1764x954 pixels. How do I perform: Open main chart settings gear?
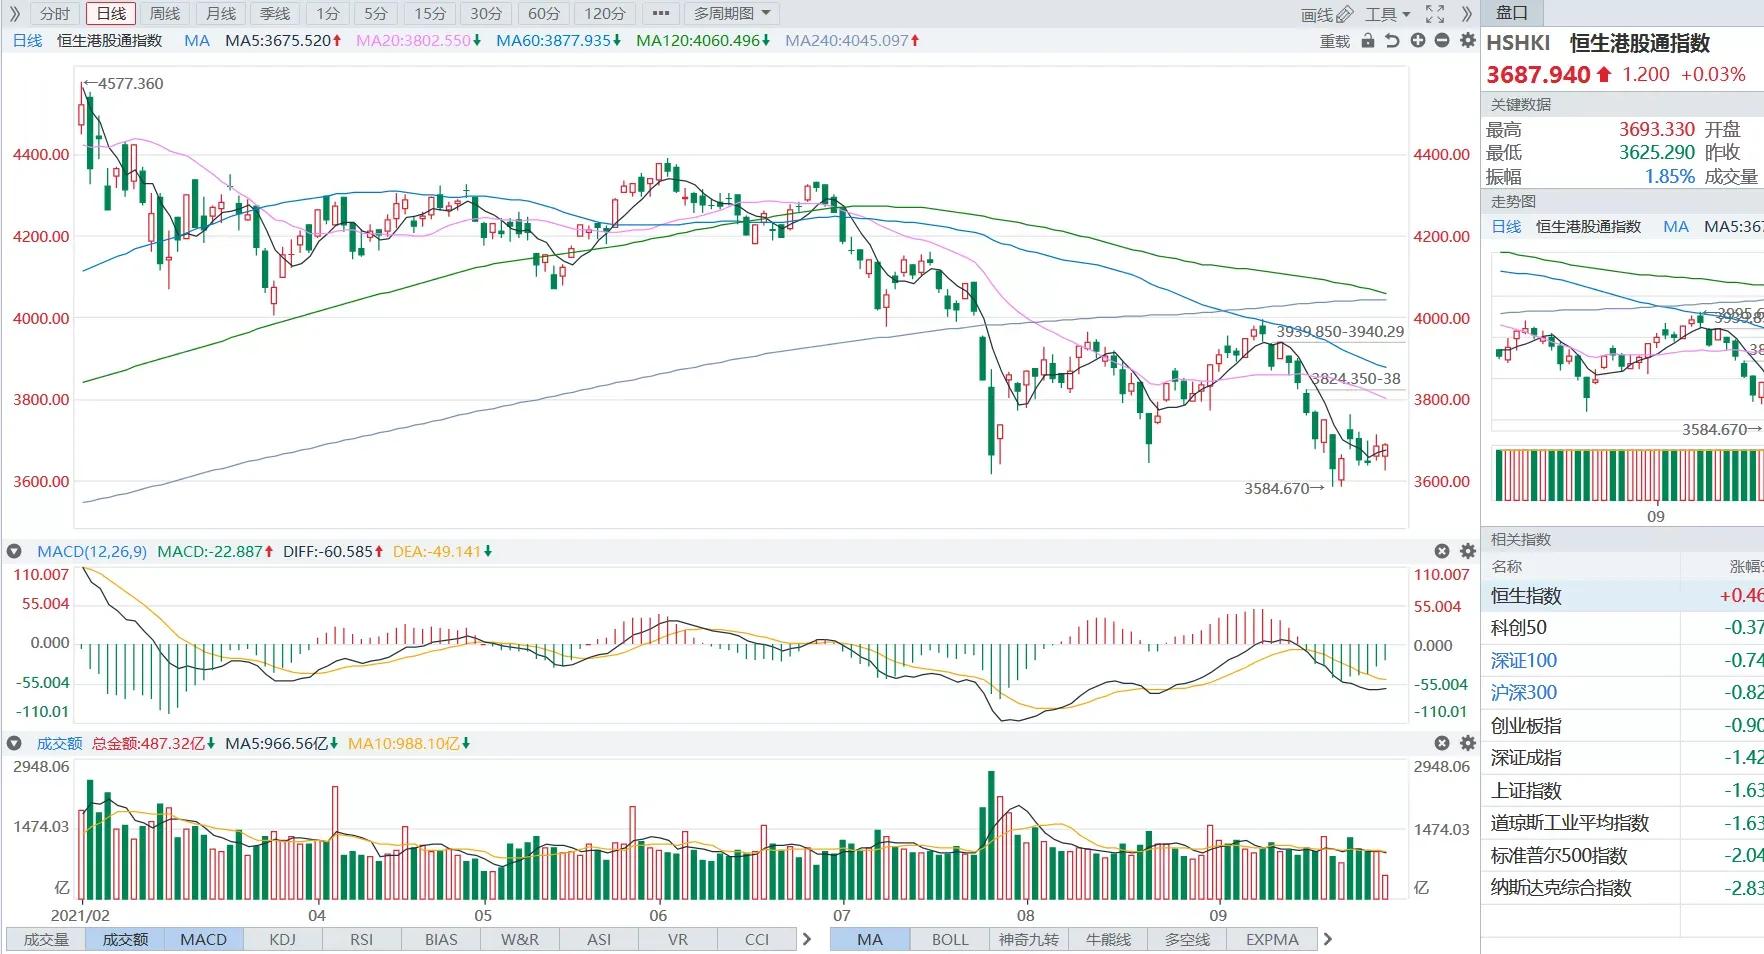click(1468, 41)
